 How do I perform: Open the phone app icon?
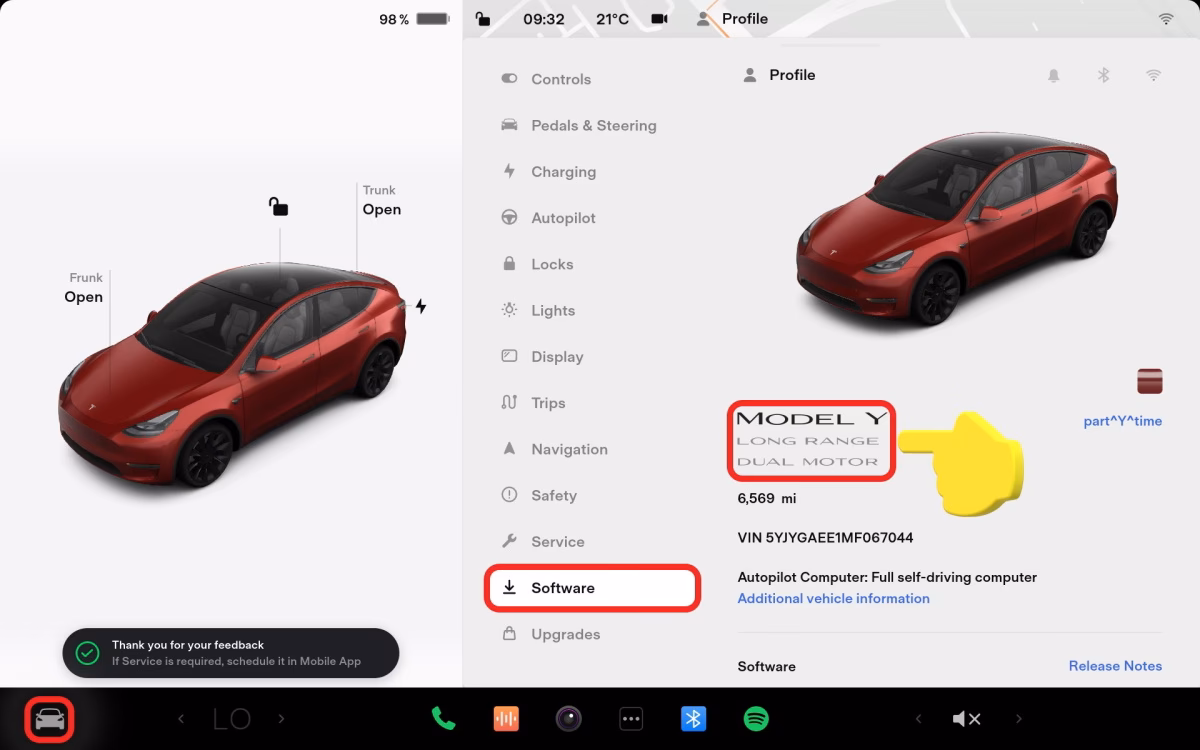point(443,718)
